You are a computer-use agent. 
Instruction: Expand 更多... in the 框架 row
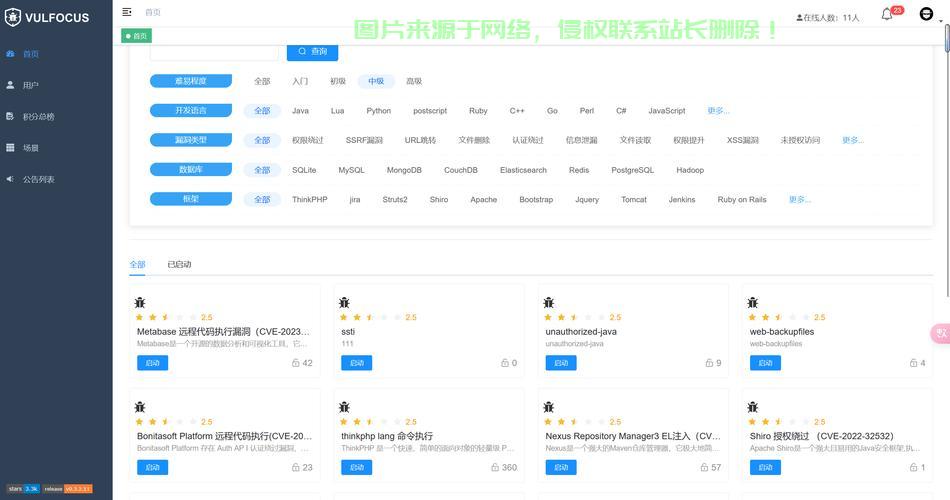click(x=800, y=199)
